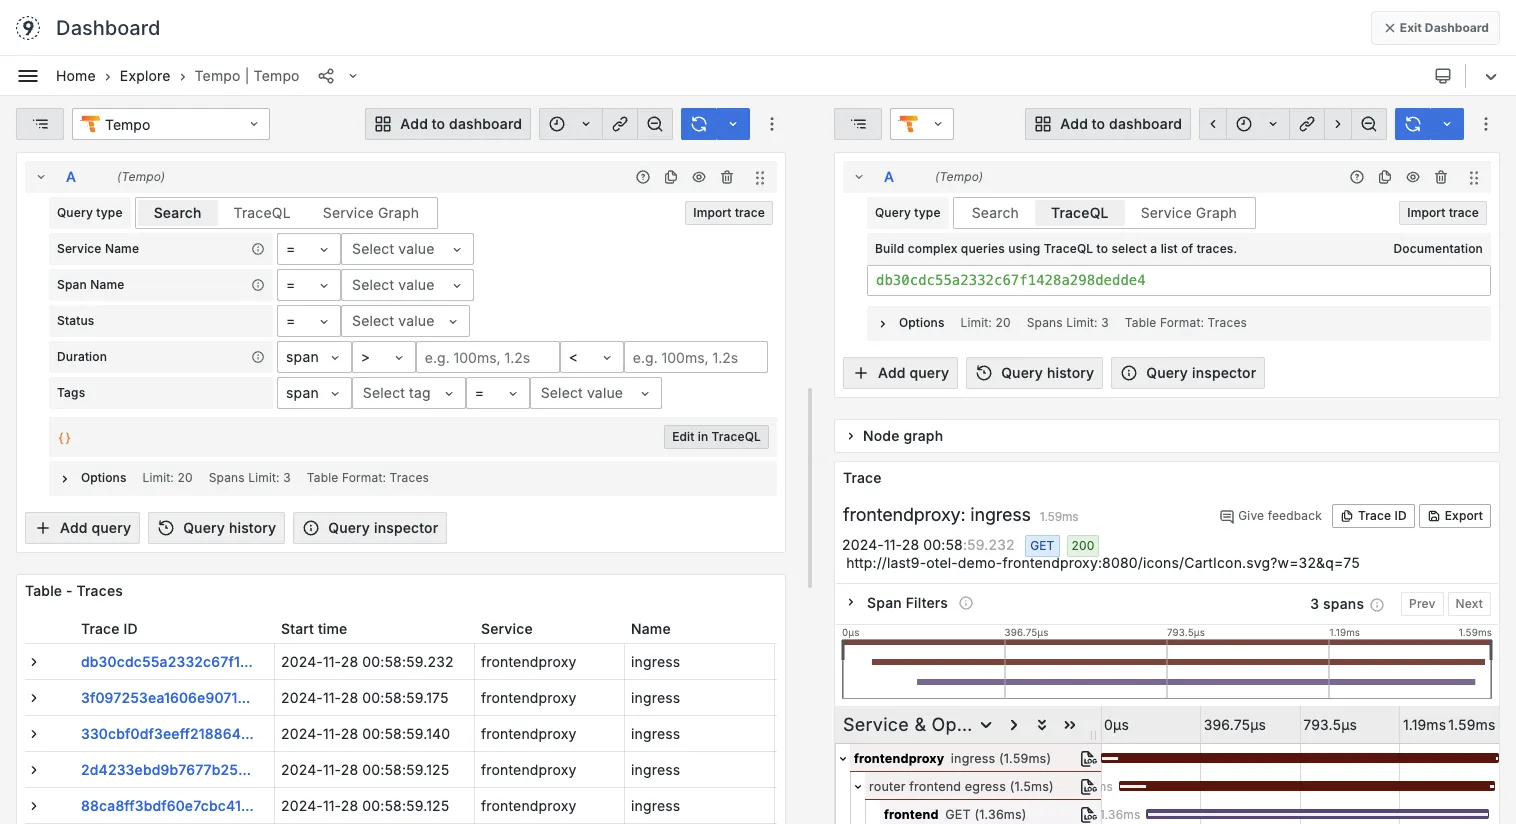Viewport: 1516px width, 824px height.
Task: Click the share icon in the breadcrumb bar
Action: 326,76
